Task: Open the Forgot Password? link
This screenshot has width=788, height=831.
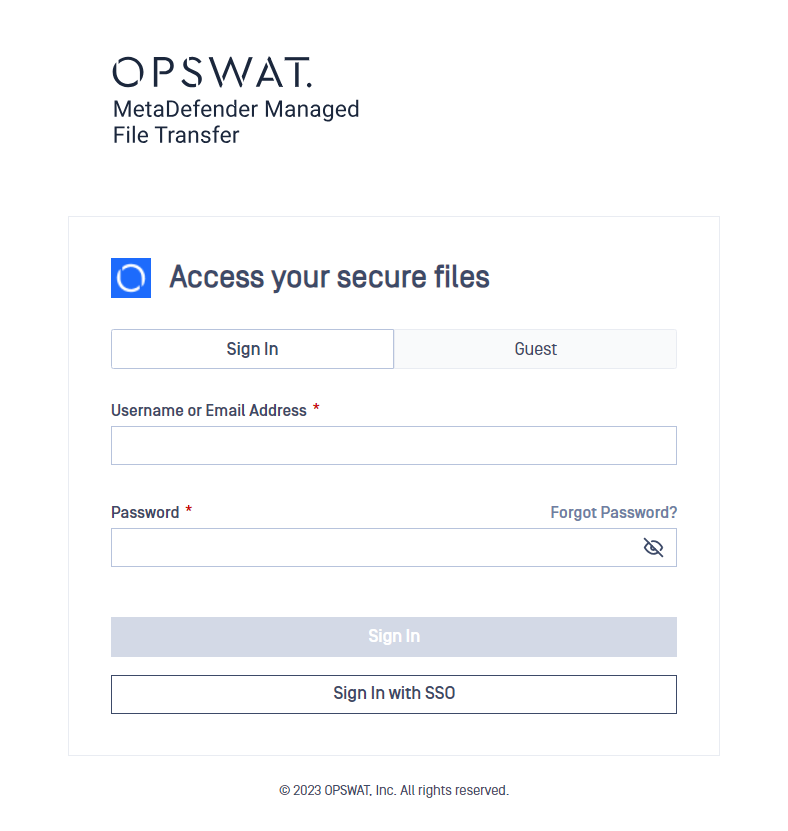Action: [614, 512]
